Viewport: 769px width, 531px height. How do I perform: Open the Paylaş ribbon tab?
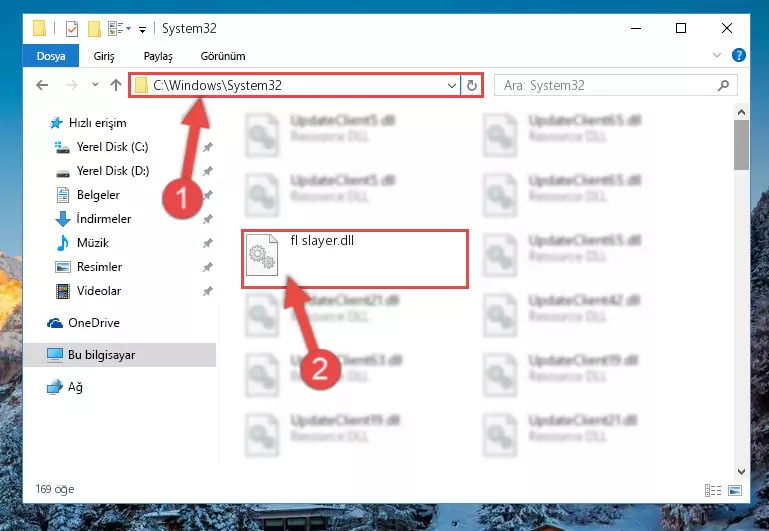pos(158,56)
